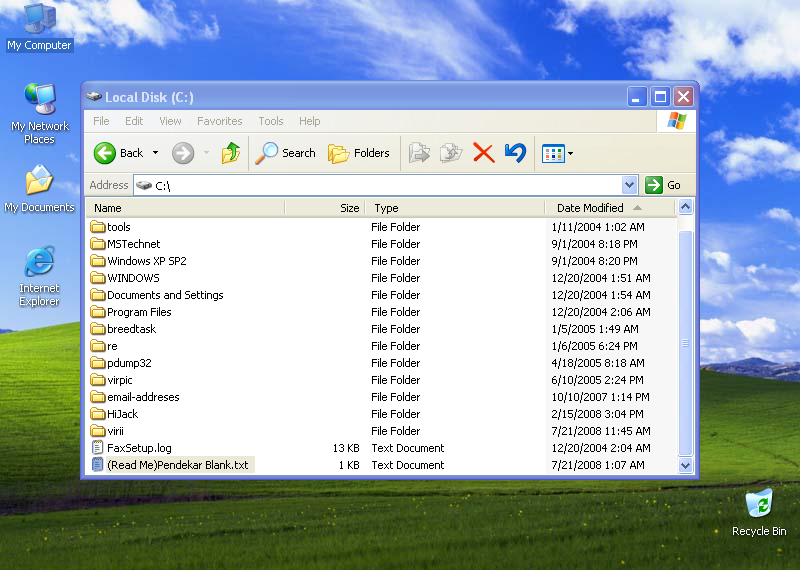This screenshot has height=570, width=800.
Task: Select the FaxSetup.log file
Action: (x=139, y=448)
